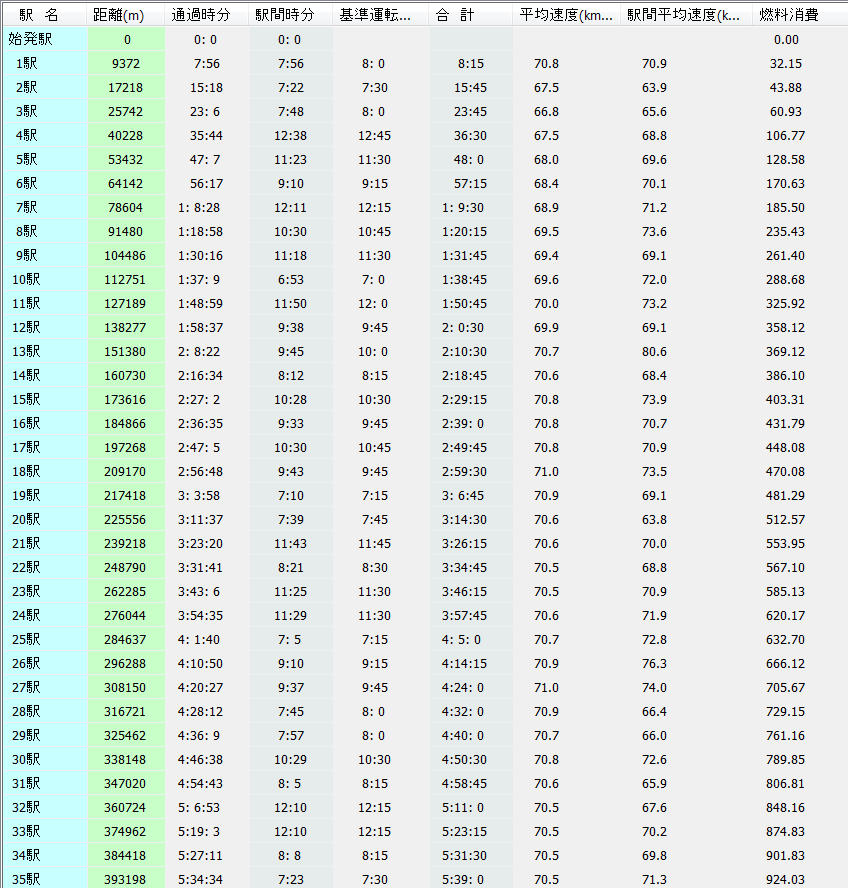
Task: Click the 燃料消費 column header
Action: click(800, 15)
